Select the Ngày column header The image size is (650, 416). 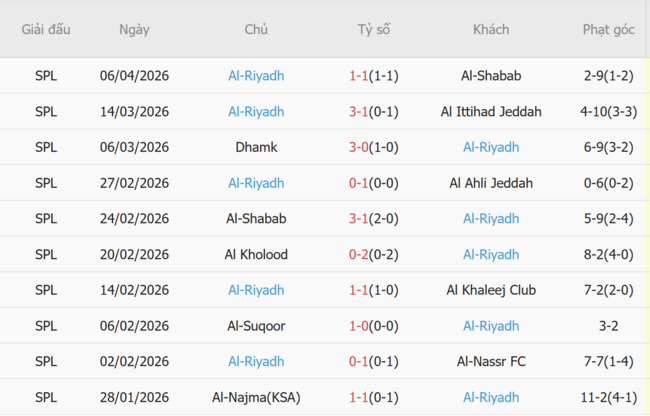coord(134,30)
